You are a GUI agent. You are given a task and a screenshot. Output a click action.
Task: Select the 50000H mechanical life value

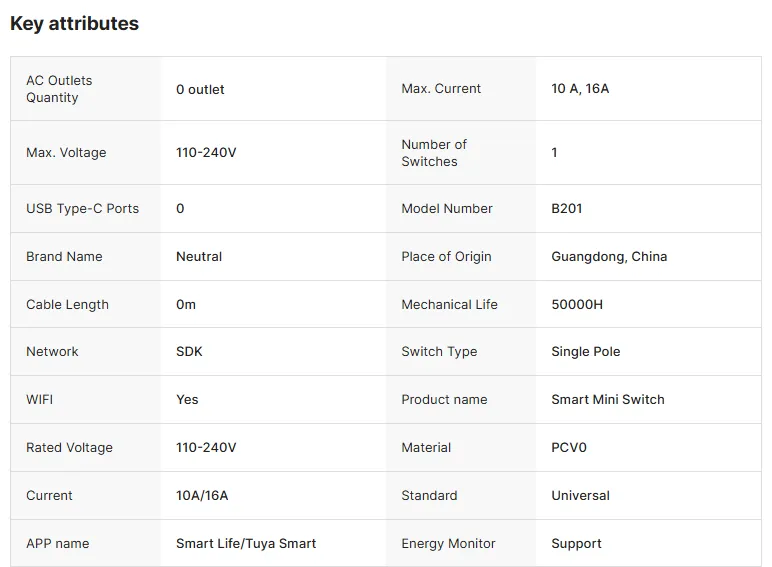click(577, 305)
